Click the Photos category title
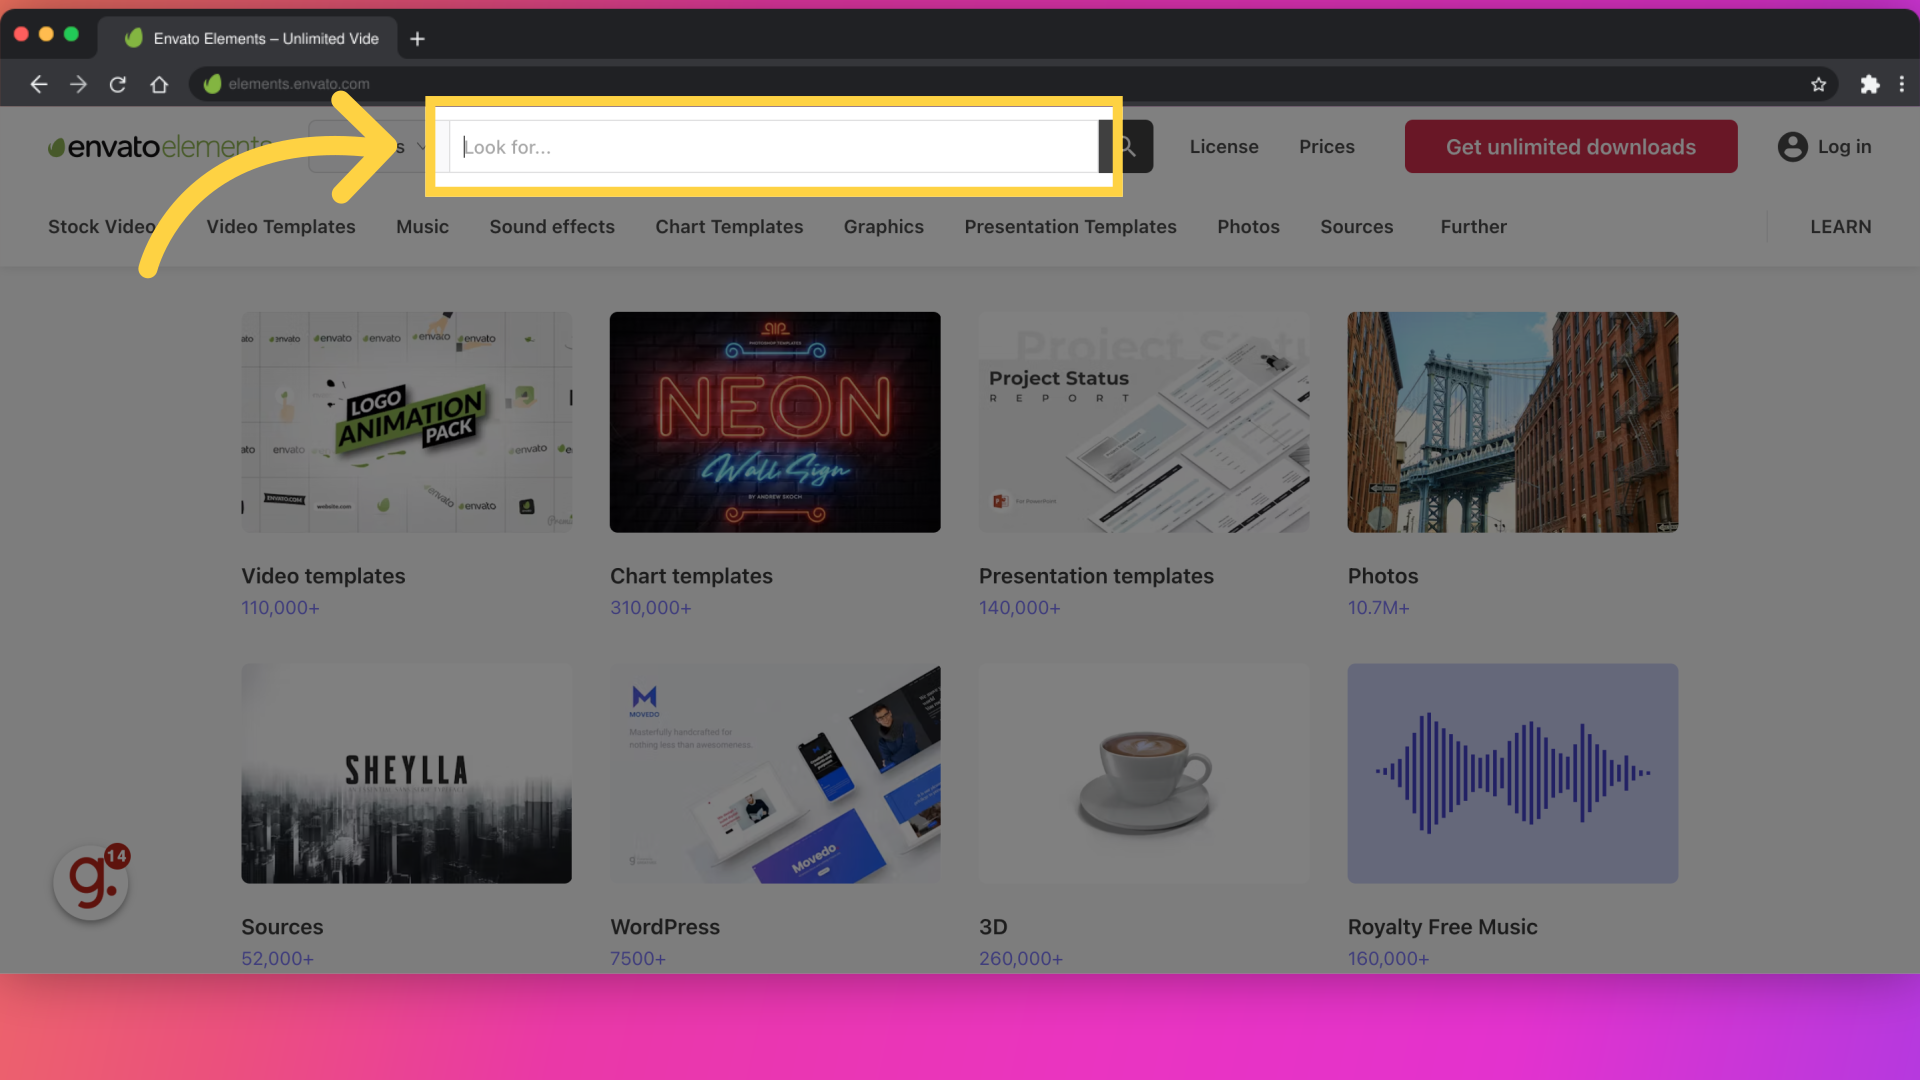 1383,576
